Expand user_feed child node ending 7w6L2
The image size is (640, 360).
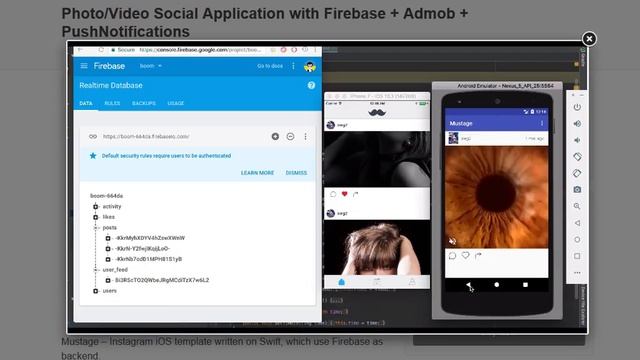pyautogui.click(x=108, y=280)
